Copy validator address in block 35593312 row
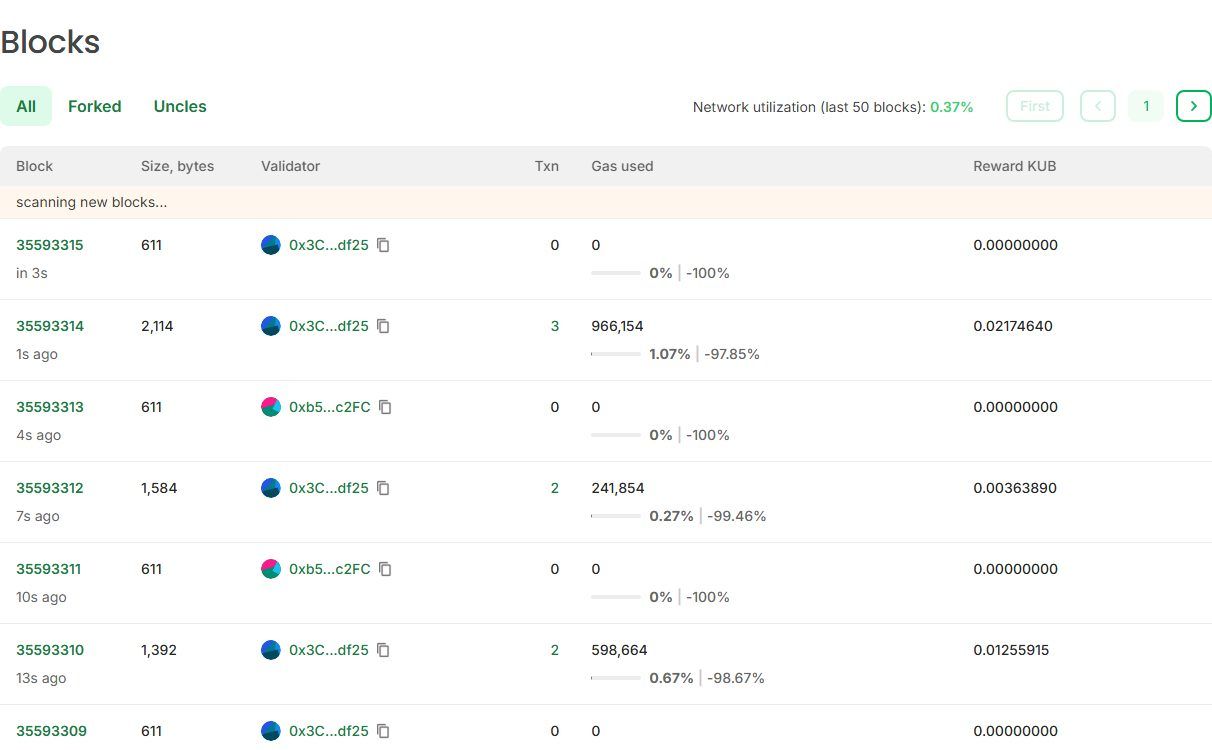The width and height of the screenshot is (1212, 750). pyautogui.click(x=383, y=488)
